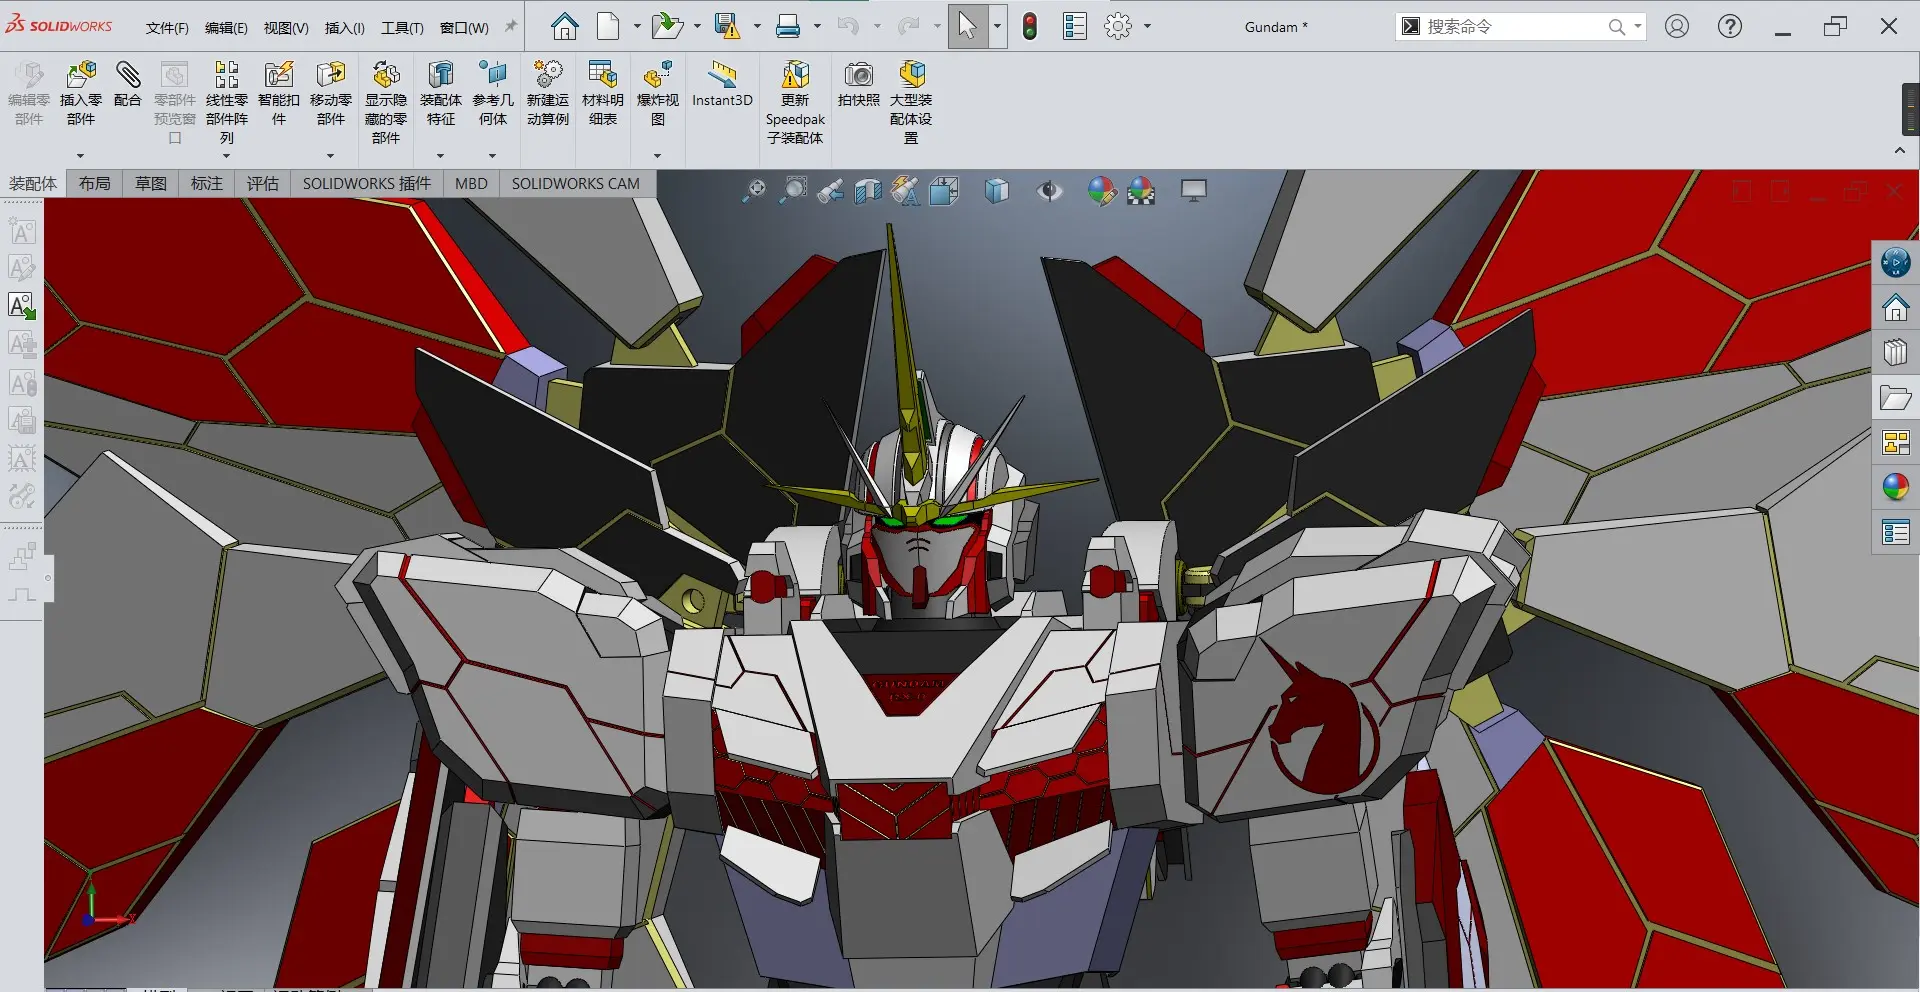Open the Display Style cube icon
The height and width of the screenshot is (992, 1920).
(x=996, y=190)
